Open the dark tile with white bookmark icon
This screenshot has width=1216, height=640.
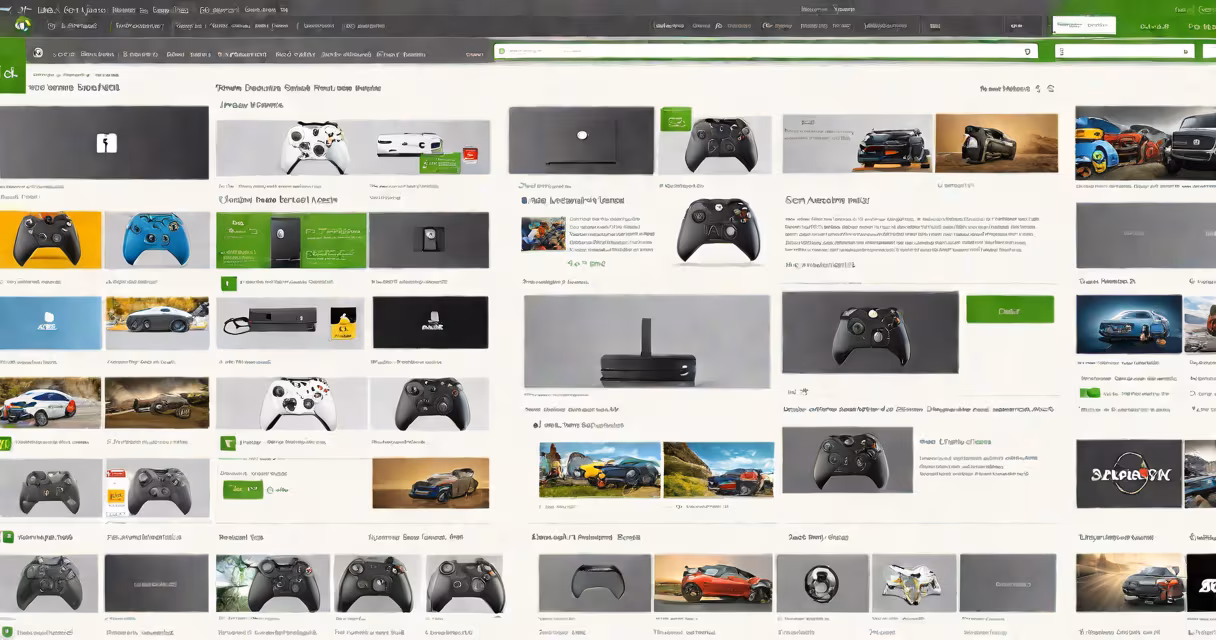104,143
